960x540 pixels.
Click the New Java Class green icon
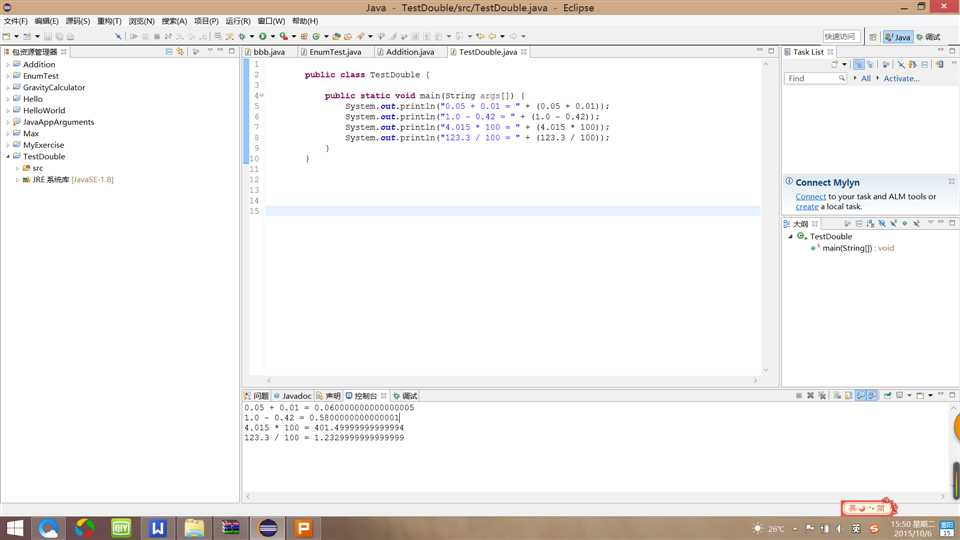click(316, 36)
